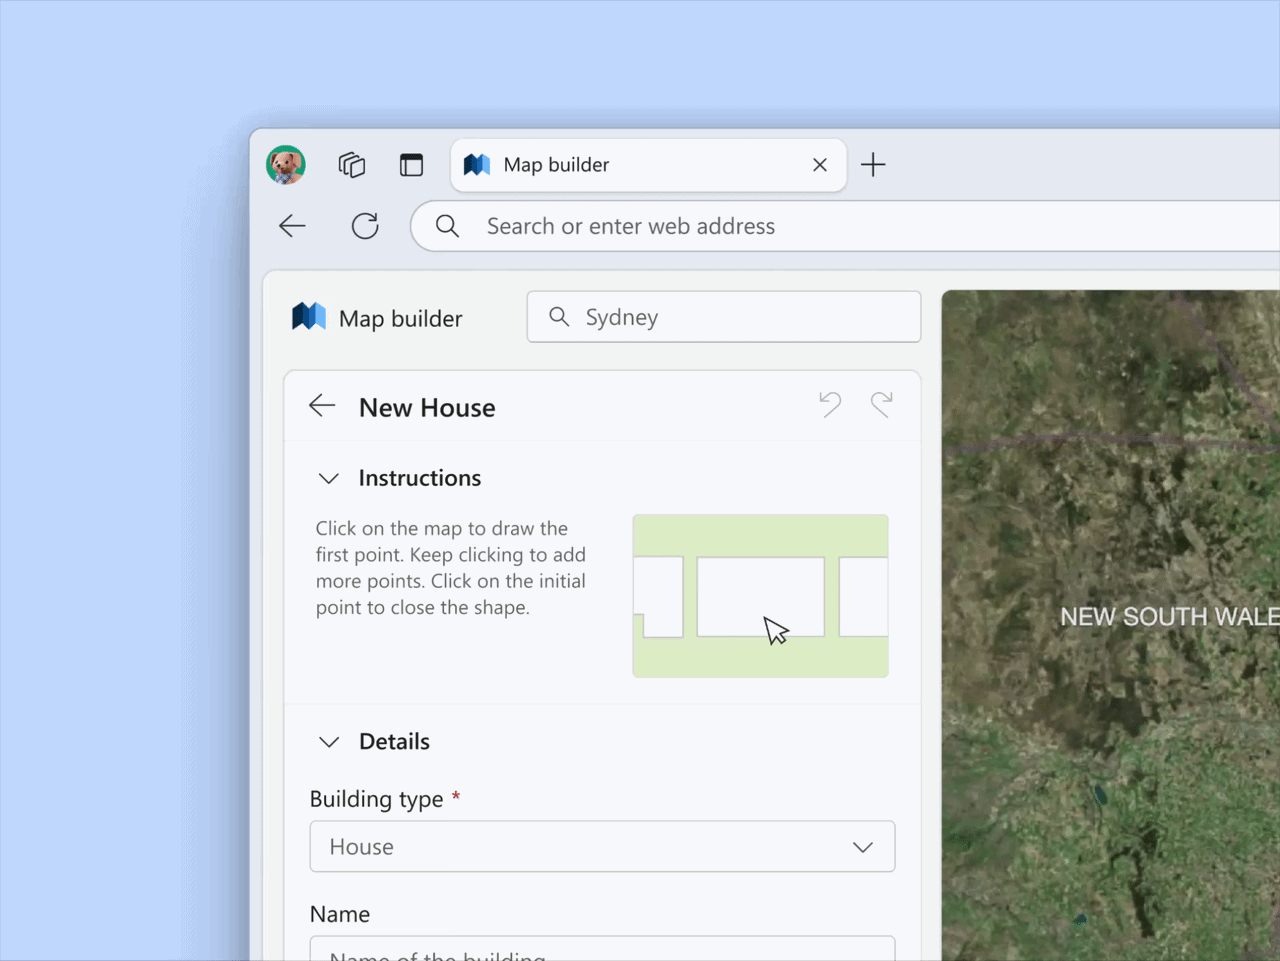Image resolution: width=1280 pixels, height=961 pixels.
Task: Collapse the Instructions section
Action: coord(328,479)
